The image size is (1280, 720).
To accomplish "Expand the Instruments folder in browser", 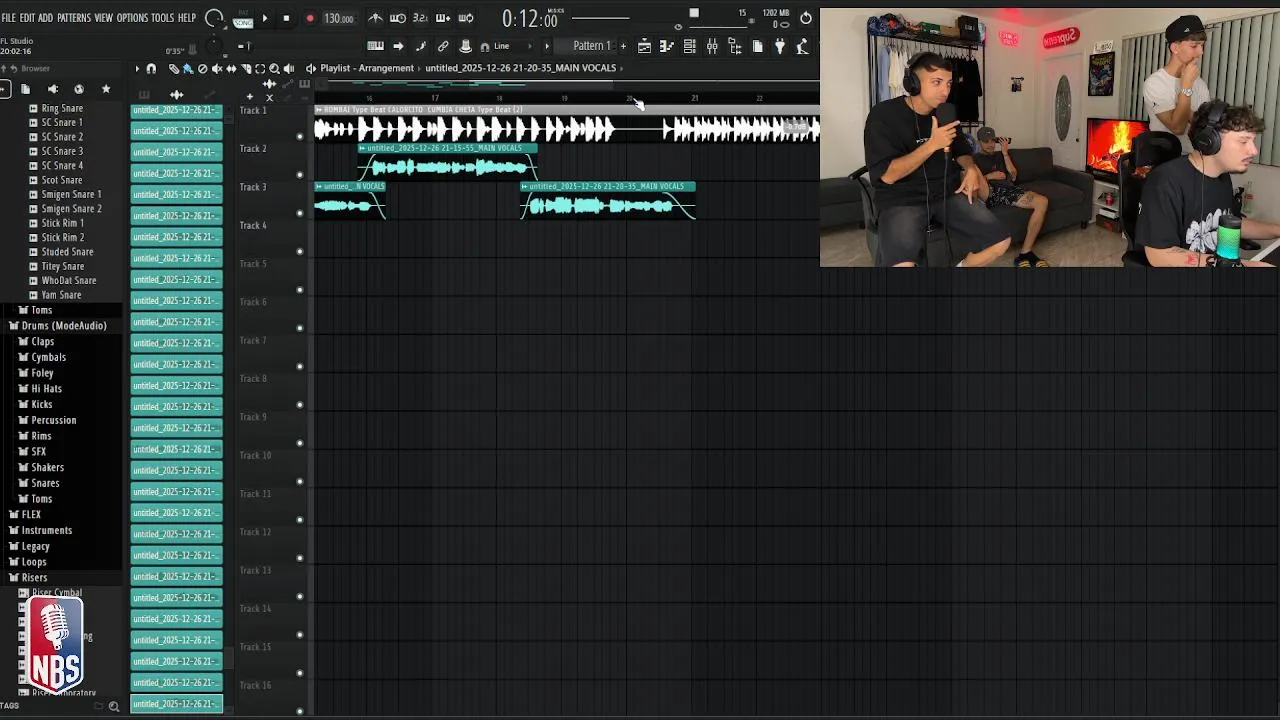I will click(40, 530).
